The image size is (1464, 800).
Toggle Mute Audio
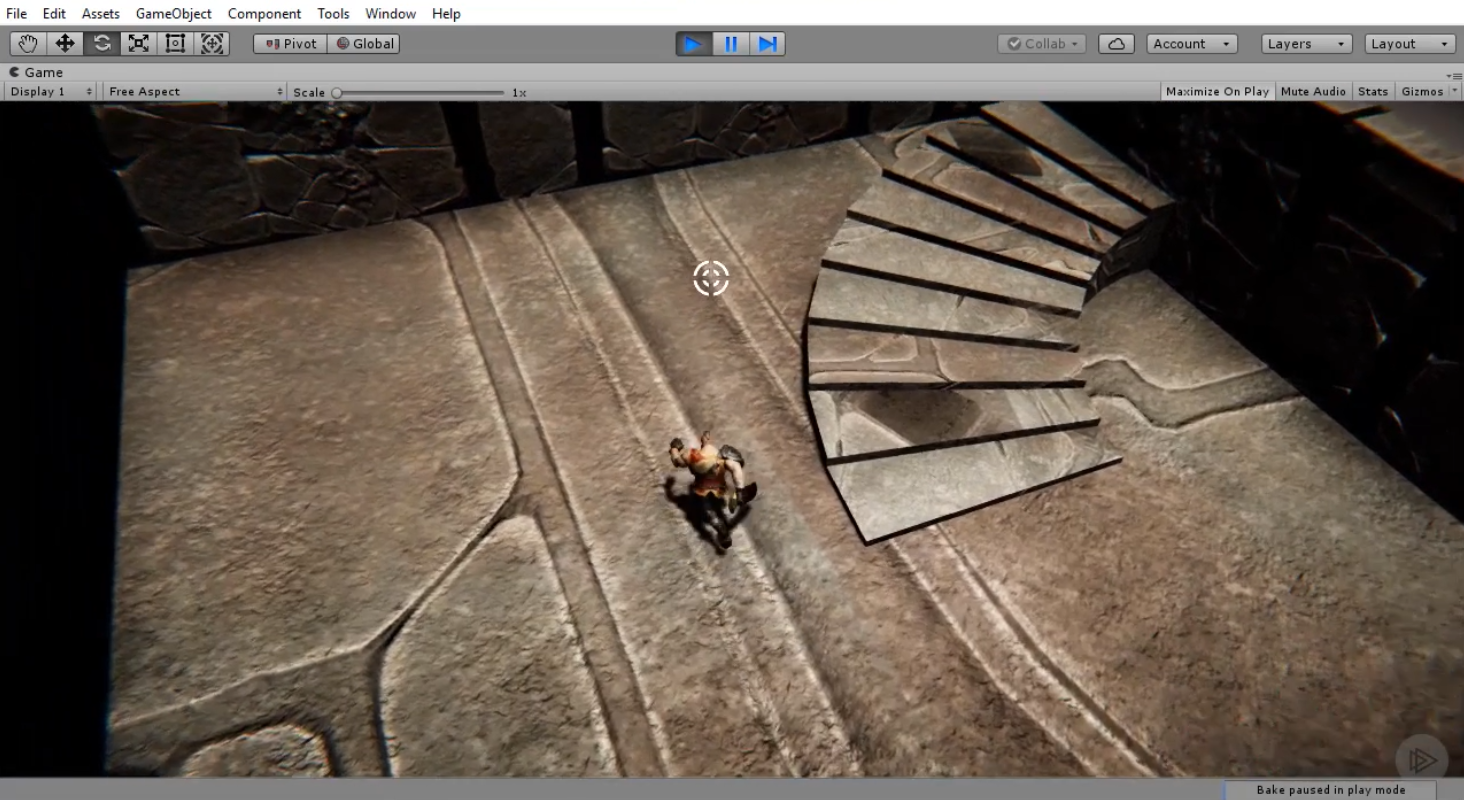(x=1313, y=92)
